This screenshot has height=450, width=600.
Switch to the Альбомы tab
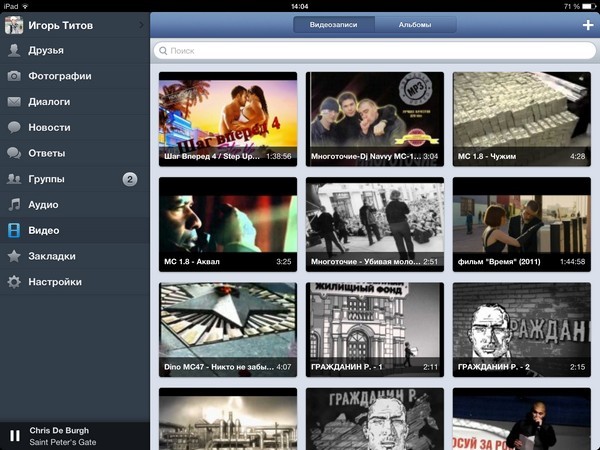coord(415,25)
